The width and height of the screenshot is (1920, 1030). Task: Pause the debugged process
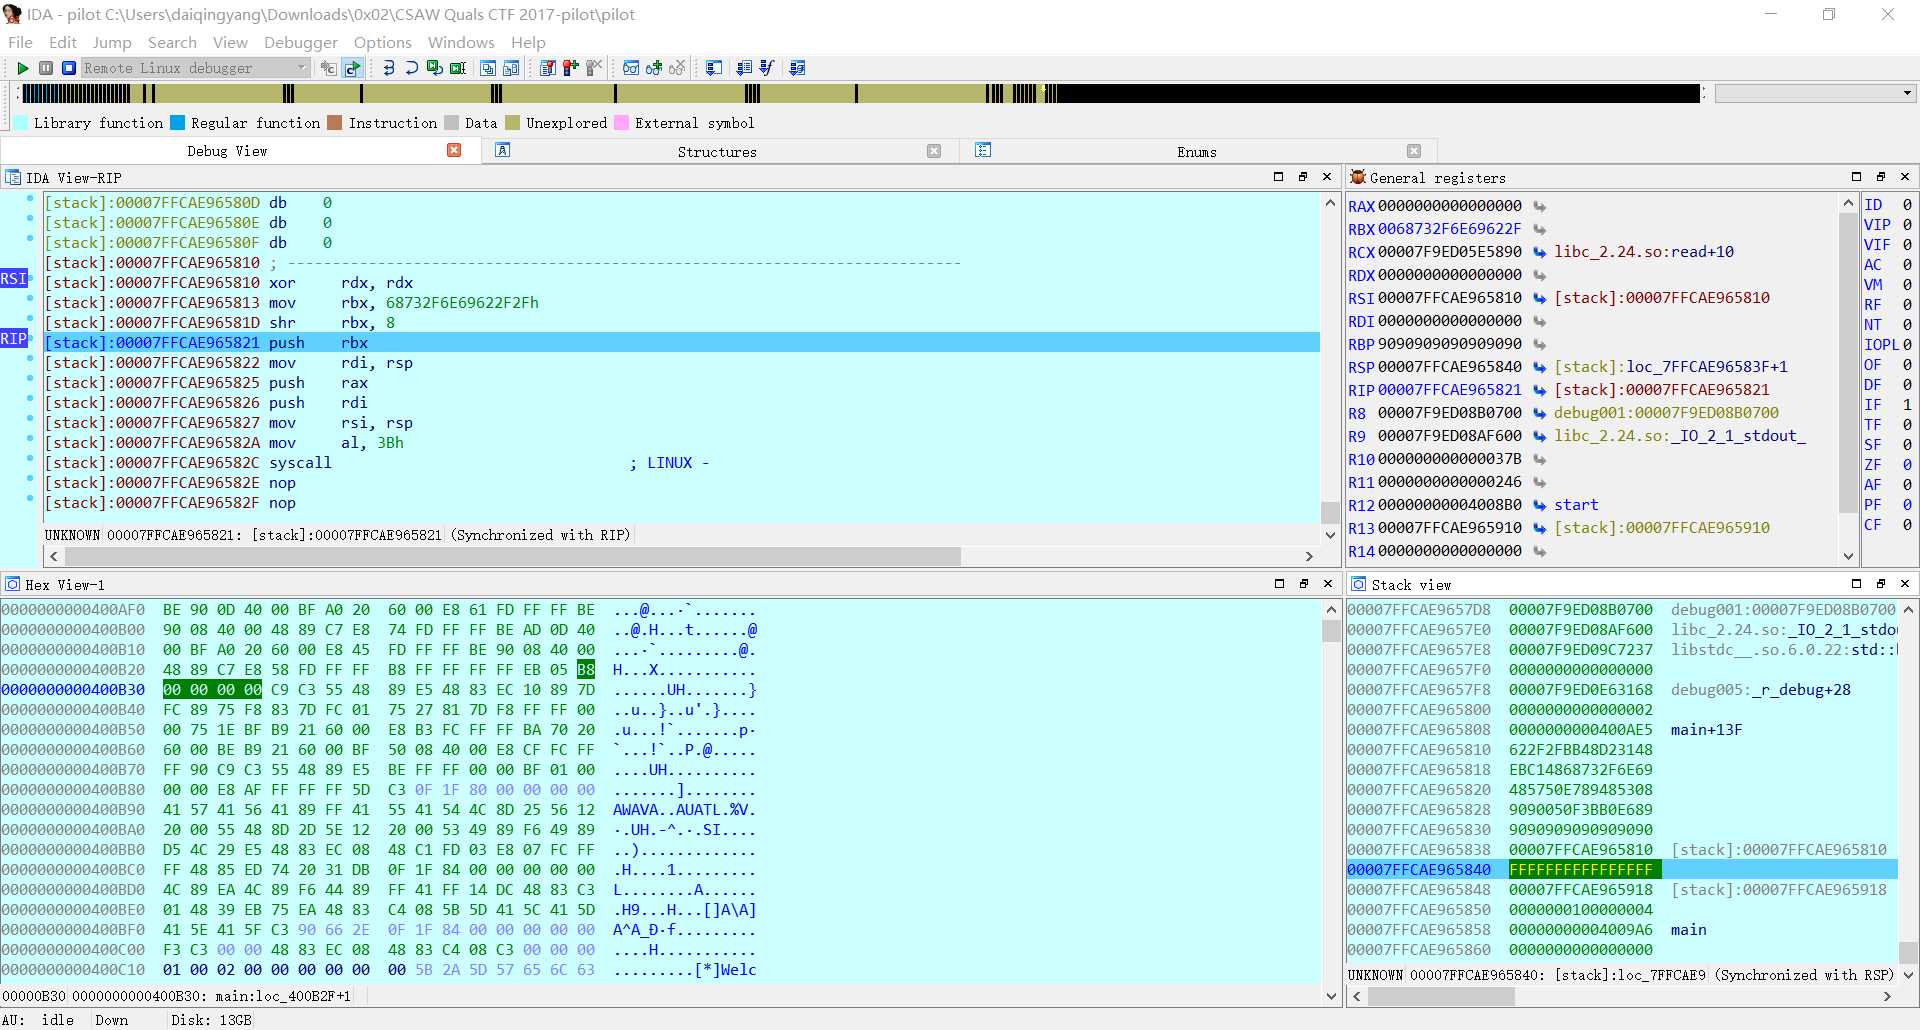tap(46, 68)
